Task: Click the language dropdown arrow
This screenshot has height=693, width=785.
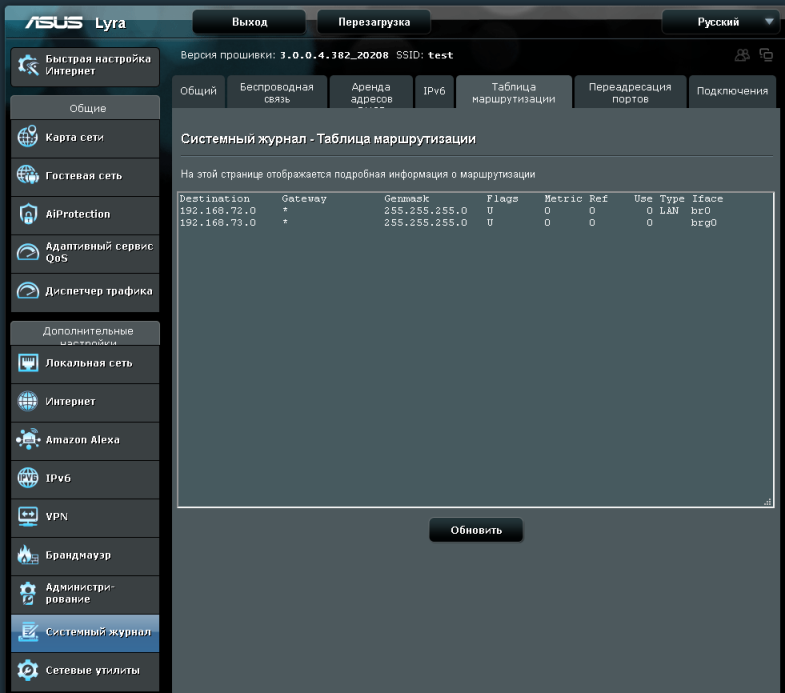Action: [x=769, y=22]
